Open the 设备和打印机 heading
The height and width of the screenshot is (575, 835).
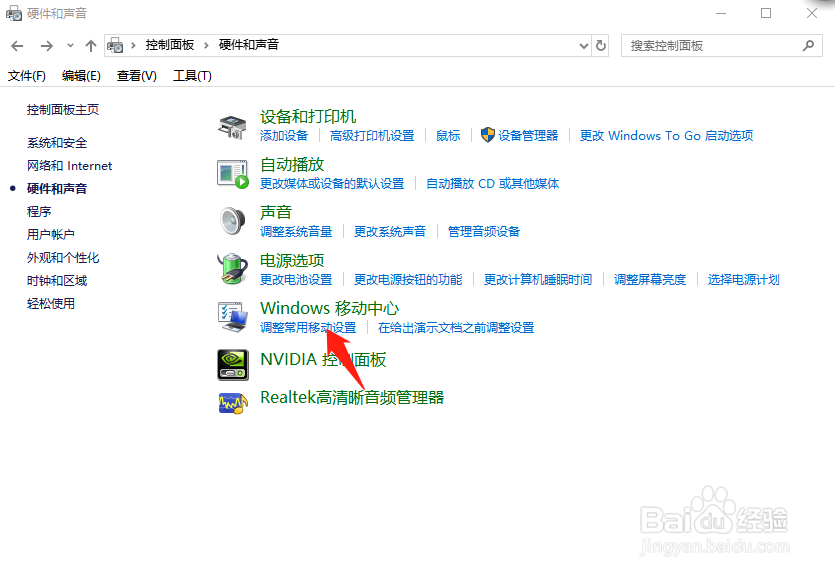(x=308, y=117)
